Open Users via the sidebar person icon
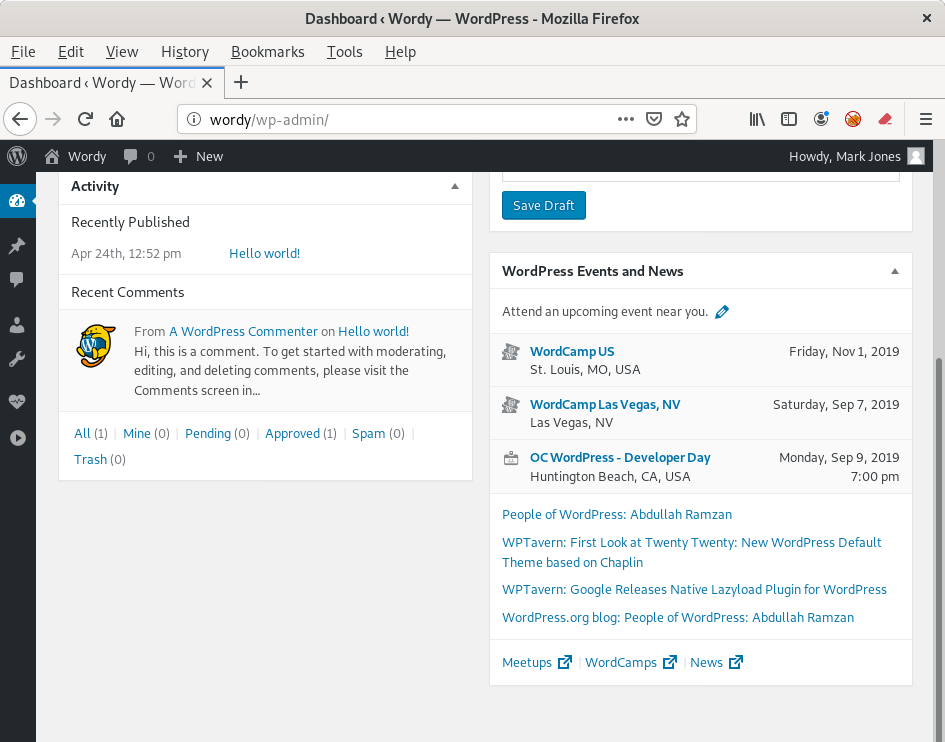The height and width of the screenshot is (742, 945). (17, 325)
